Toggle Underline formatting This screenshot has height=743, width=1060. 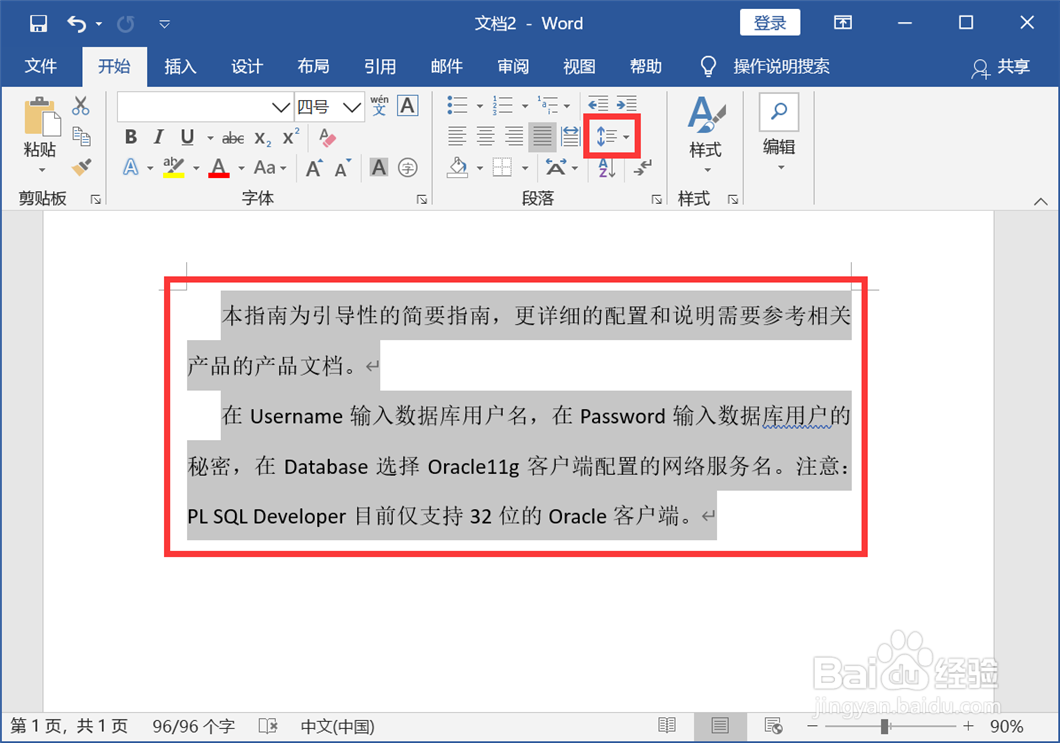(x=187, y=137)
